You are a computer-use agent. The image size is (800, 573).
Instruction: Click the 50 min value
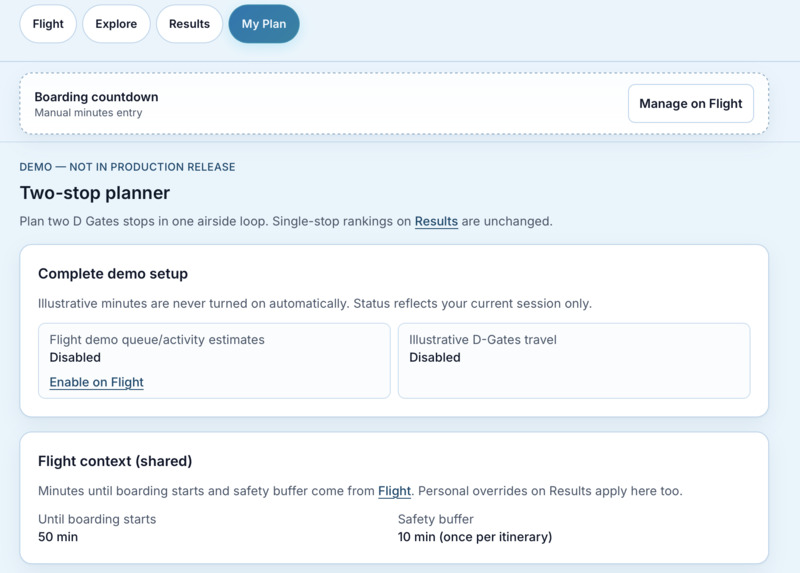(x=58, y=537)
